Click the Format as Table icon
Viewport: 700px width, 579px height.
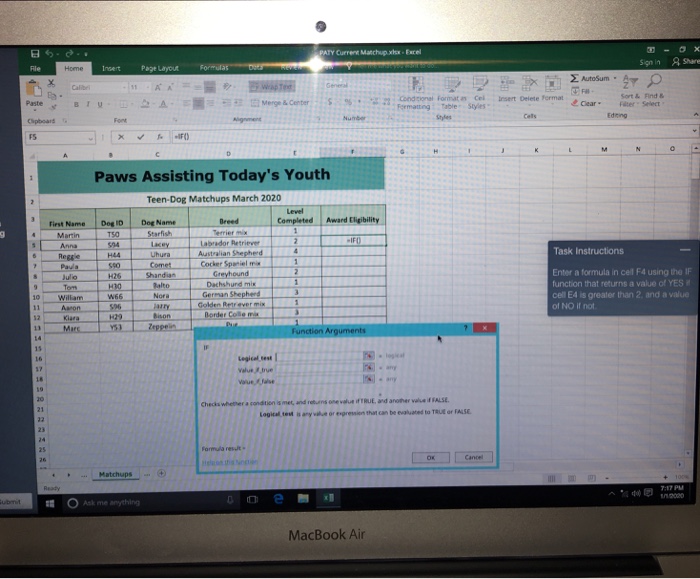point(451,84)
